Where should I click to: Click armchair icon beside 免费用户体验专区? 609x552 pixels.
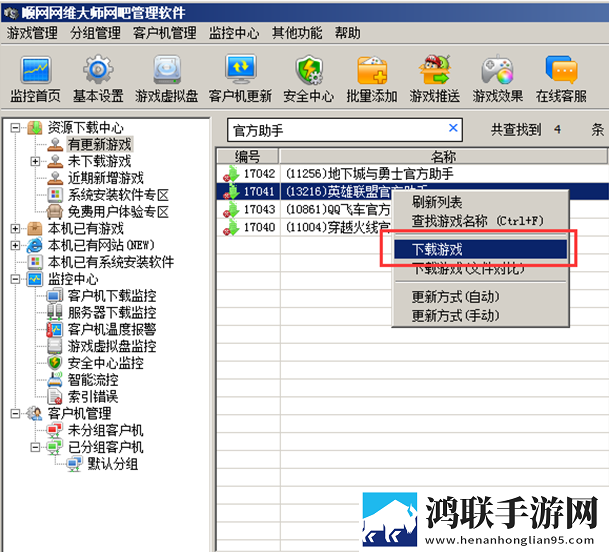pyautogui.click(x=55, y=212)
